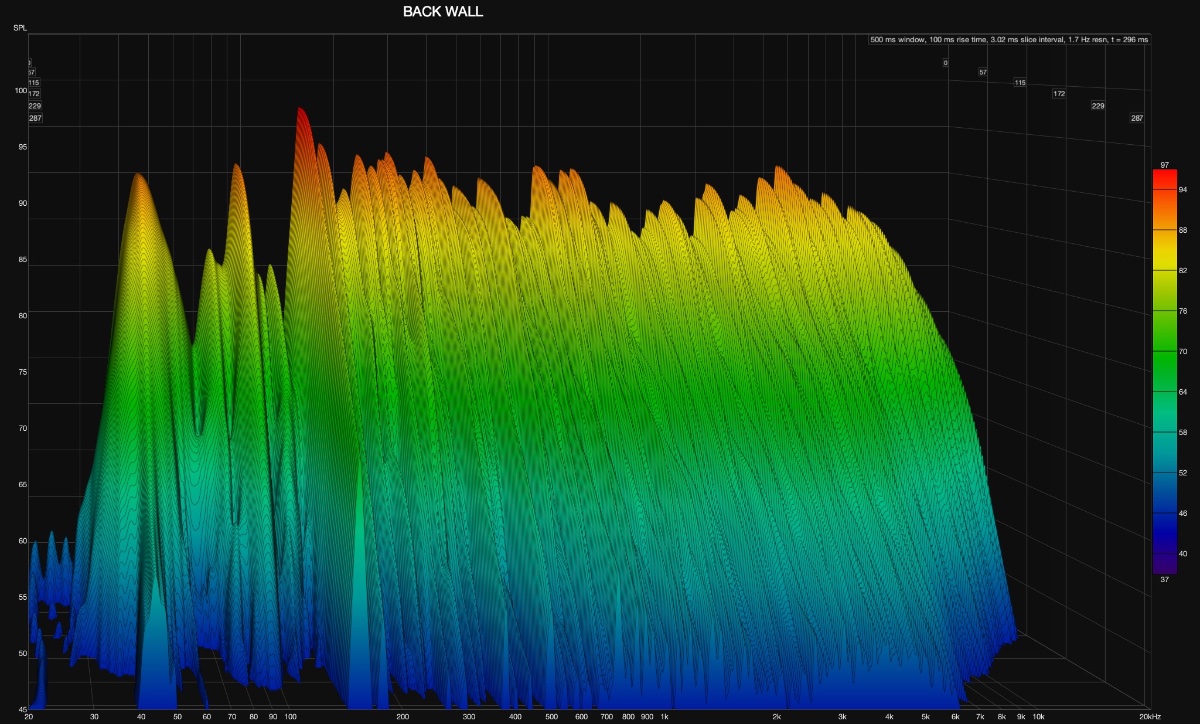
Task: Select the 287 ms marker on right time axis
Action: 1137,118
